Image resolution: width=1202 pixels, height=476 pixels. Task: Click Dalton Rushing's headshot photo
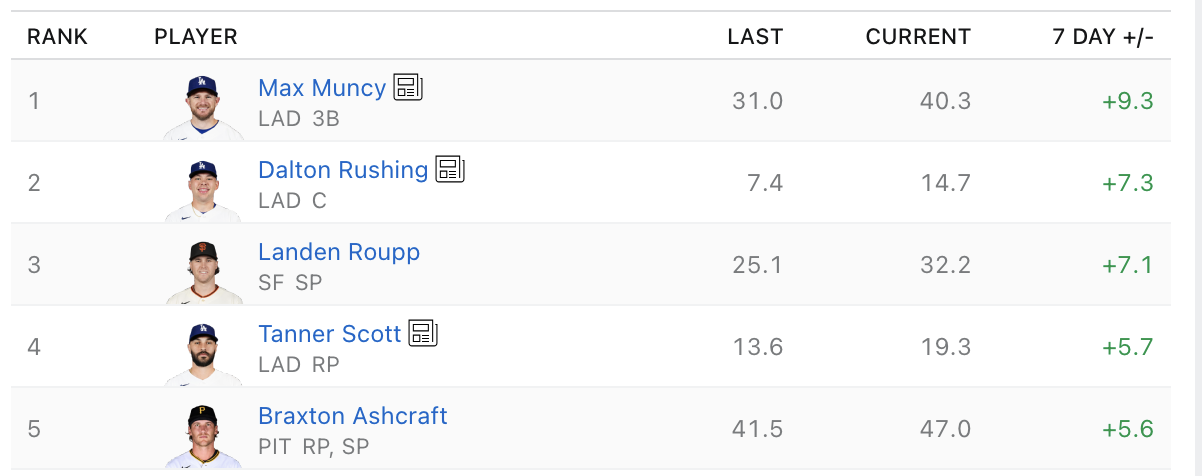tap(203, 188)
